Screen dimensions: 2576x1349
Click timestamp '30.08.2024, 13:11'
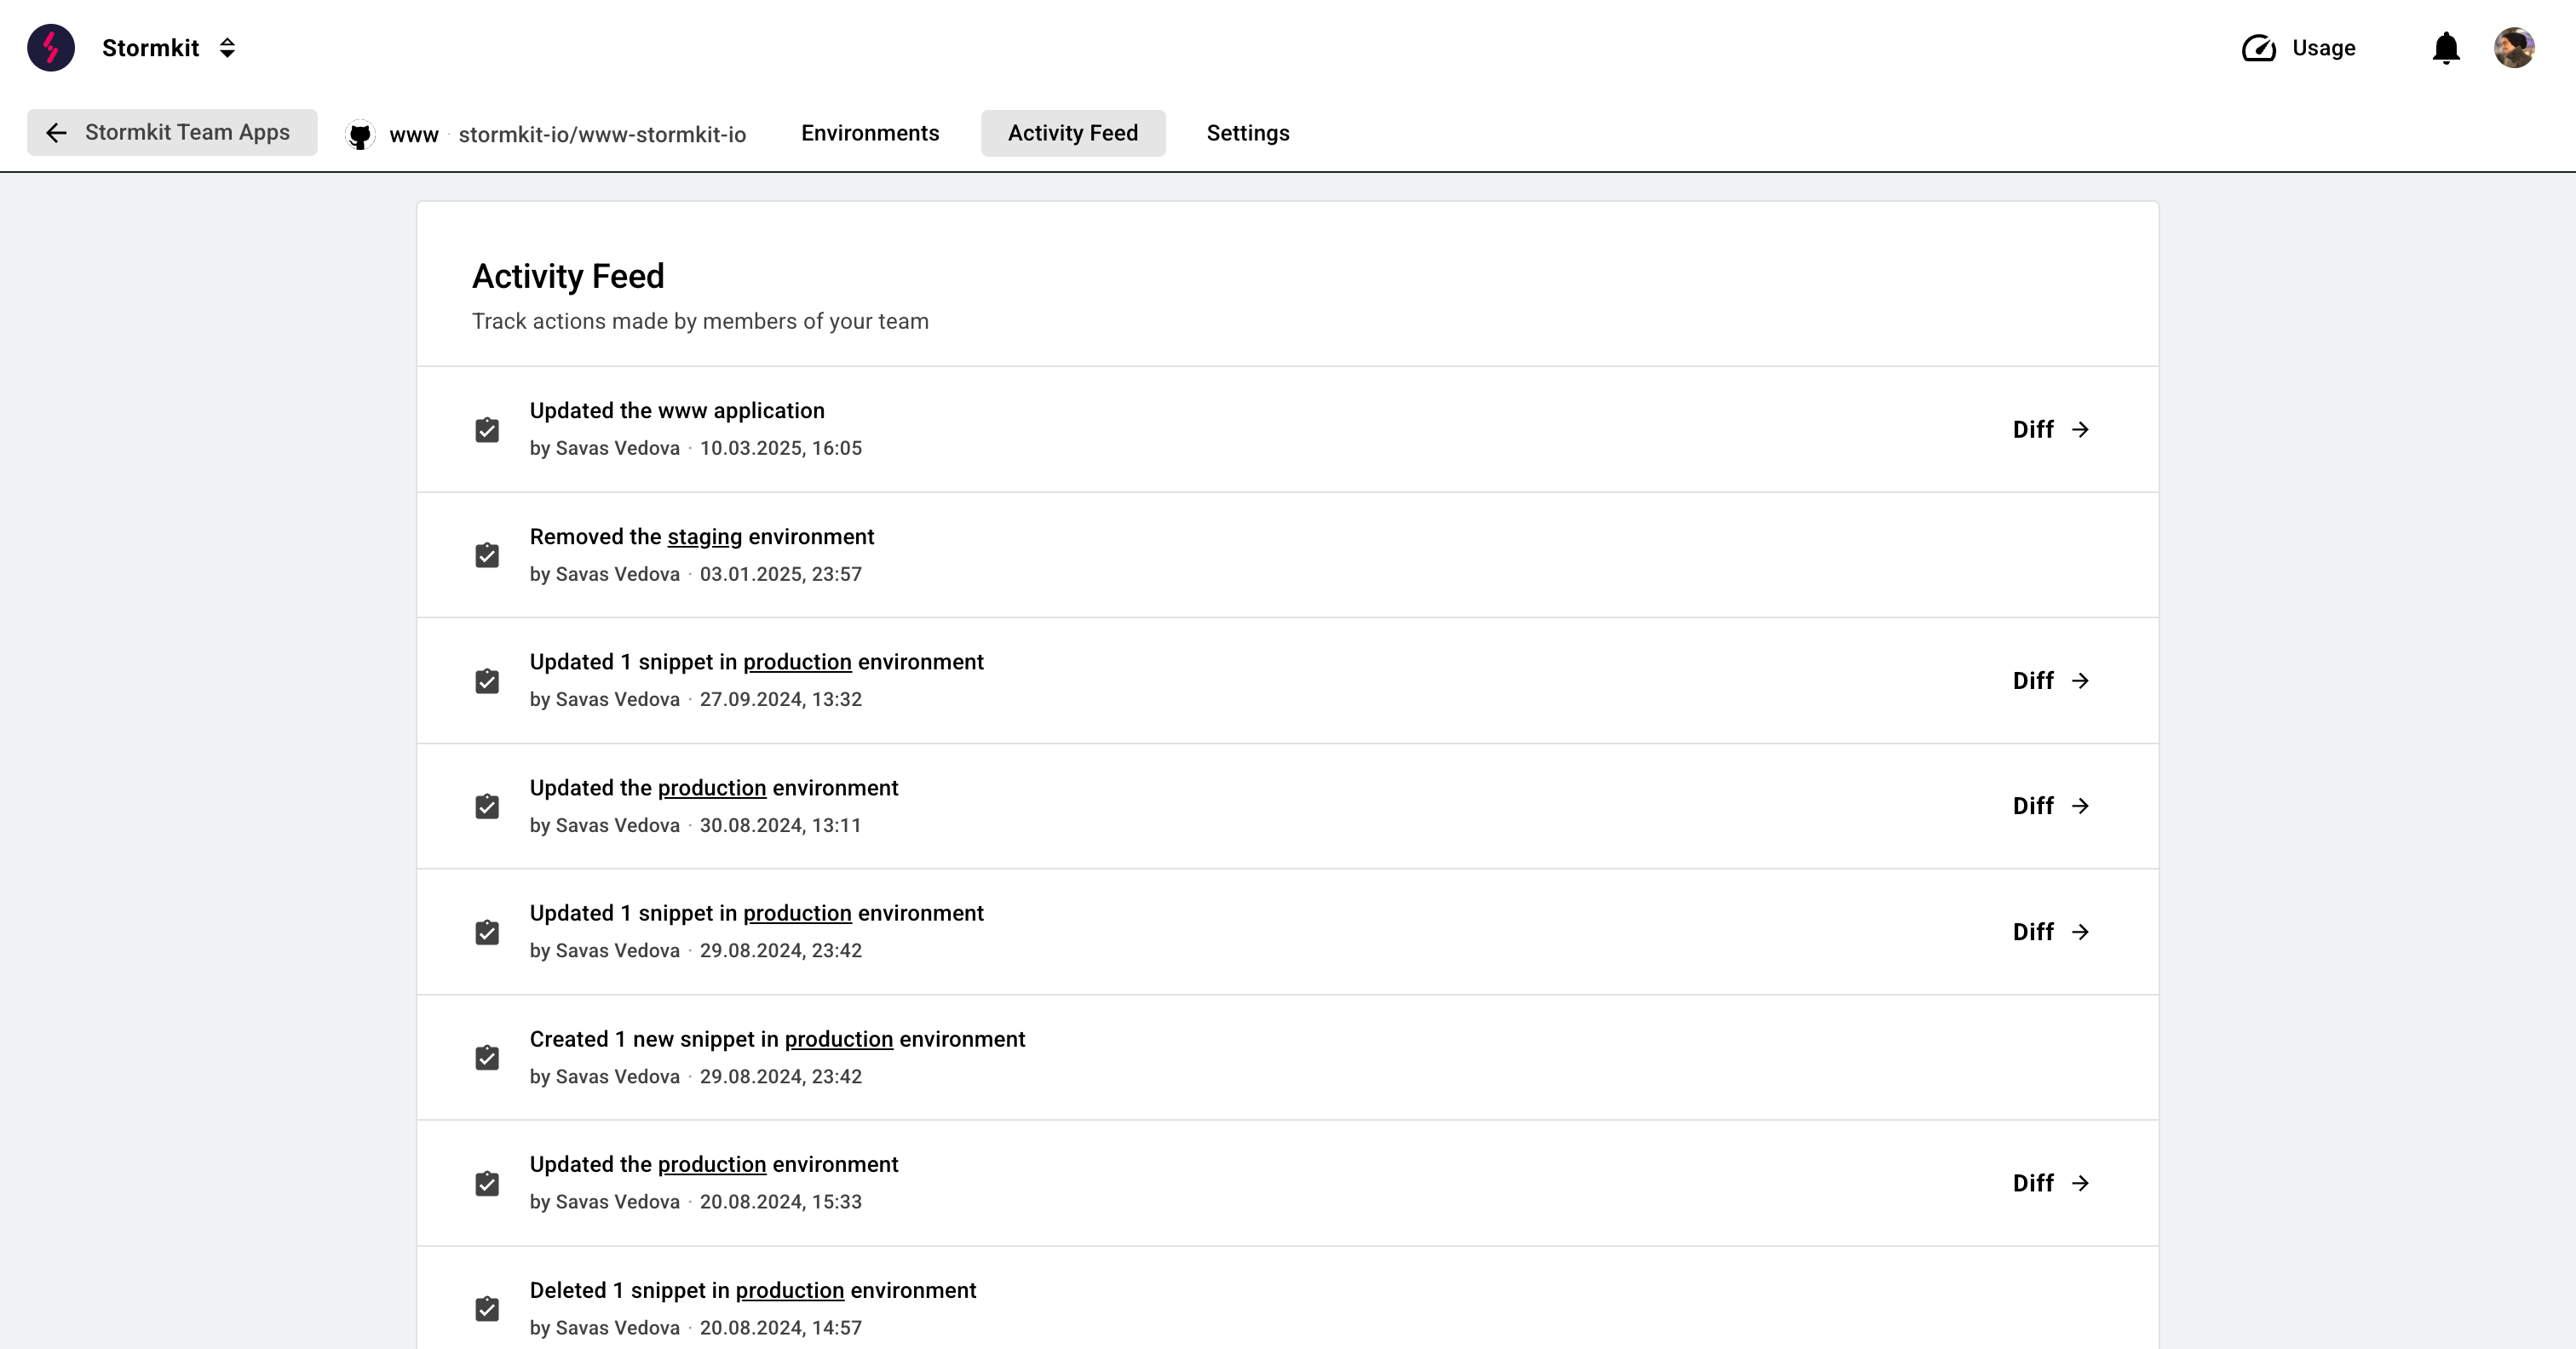tap(781, 825)
